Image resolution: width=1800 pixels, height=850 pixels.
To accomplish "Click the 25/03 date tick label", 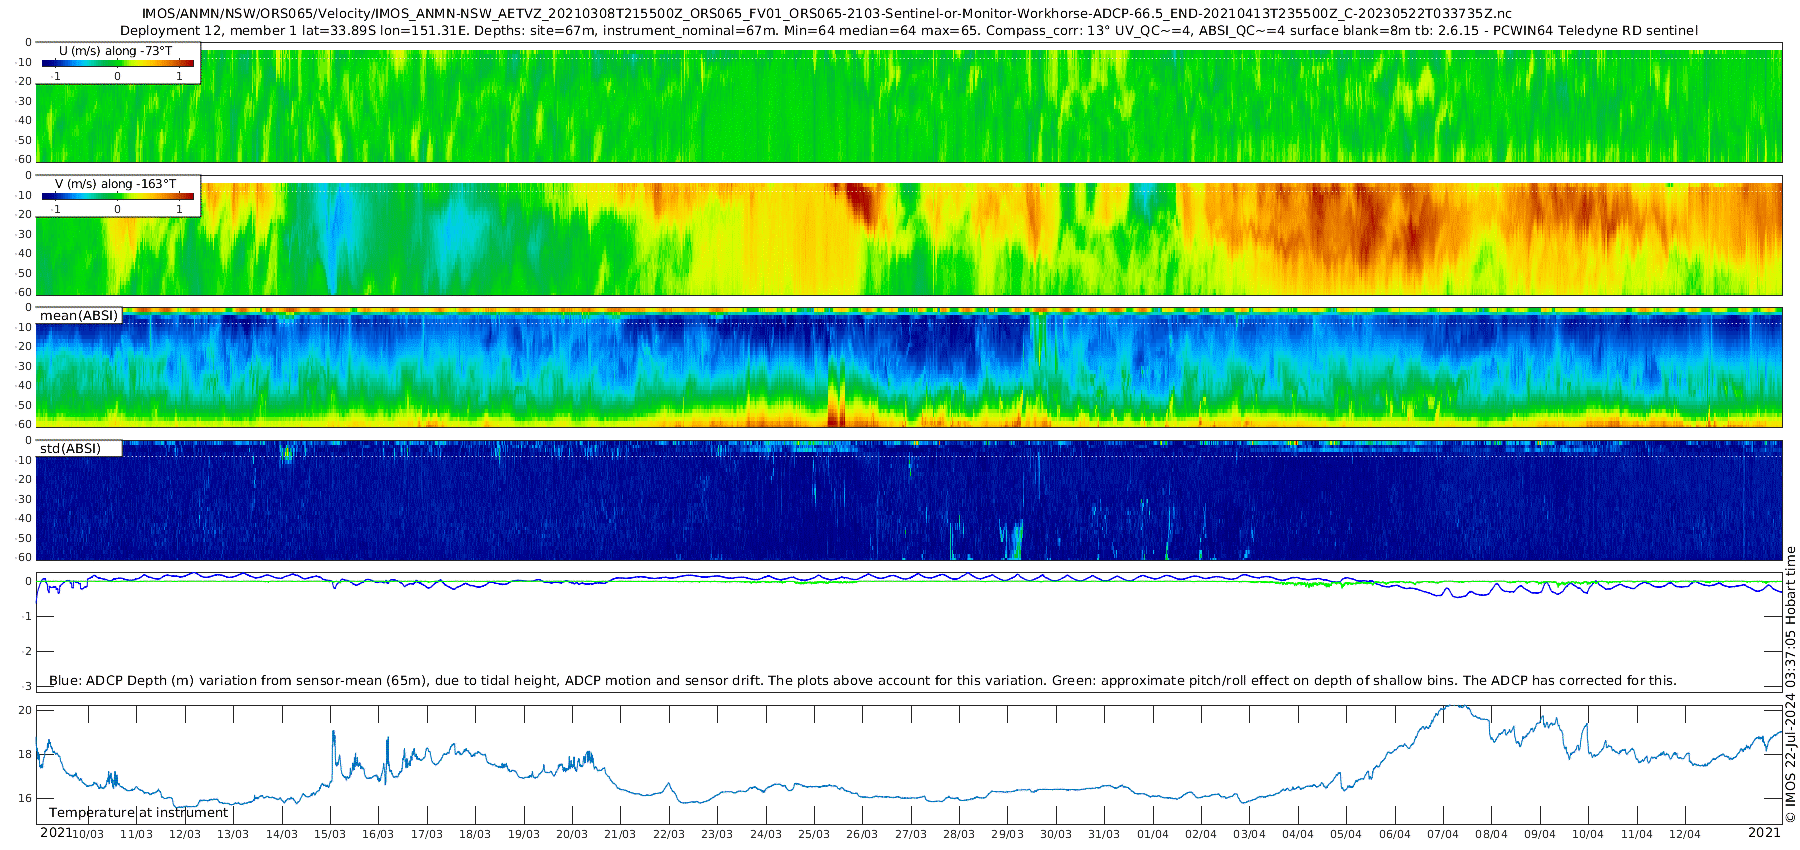I will point(814,834).
